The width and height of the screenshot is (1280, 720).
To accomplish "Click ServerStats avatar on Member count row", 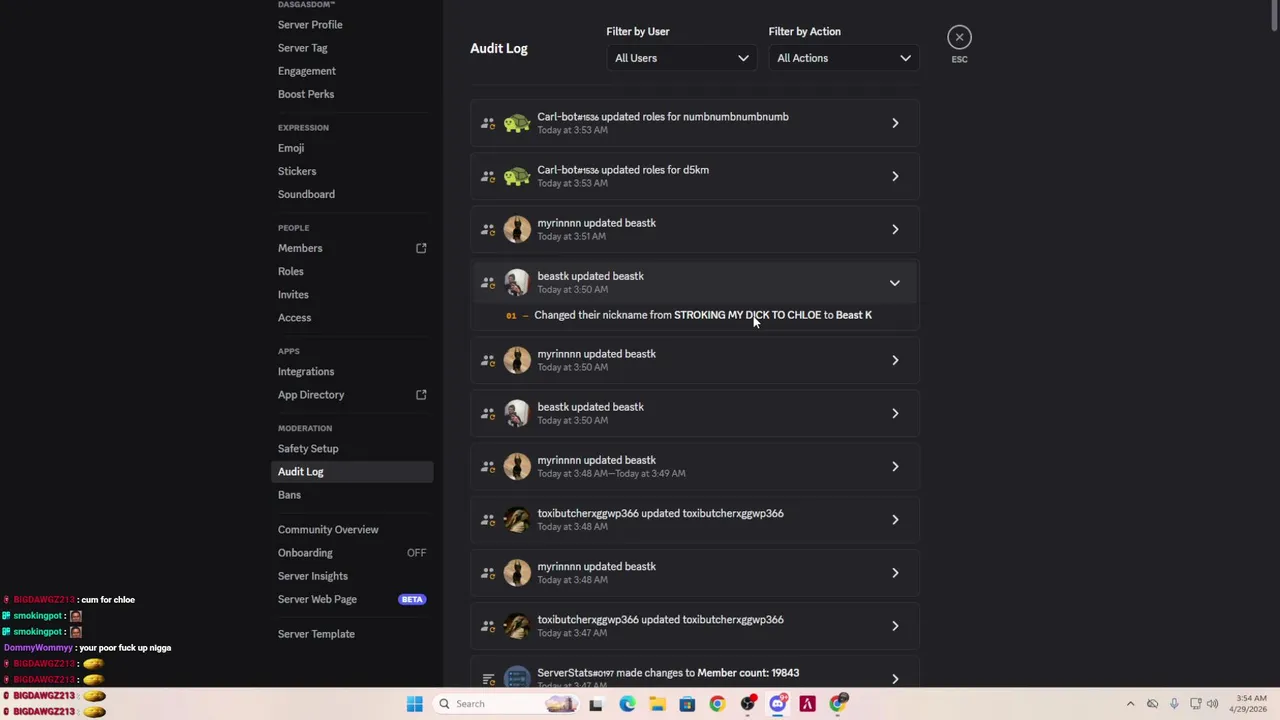I will 517,677.
